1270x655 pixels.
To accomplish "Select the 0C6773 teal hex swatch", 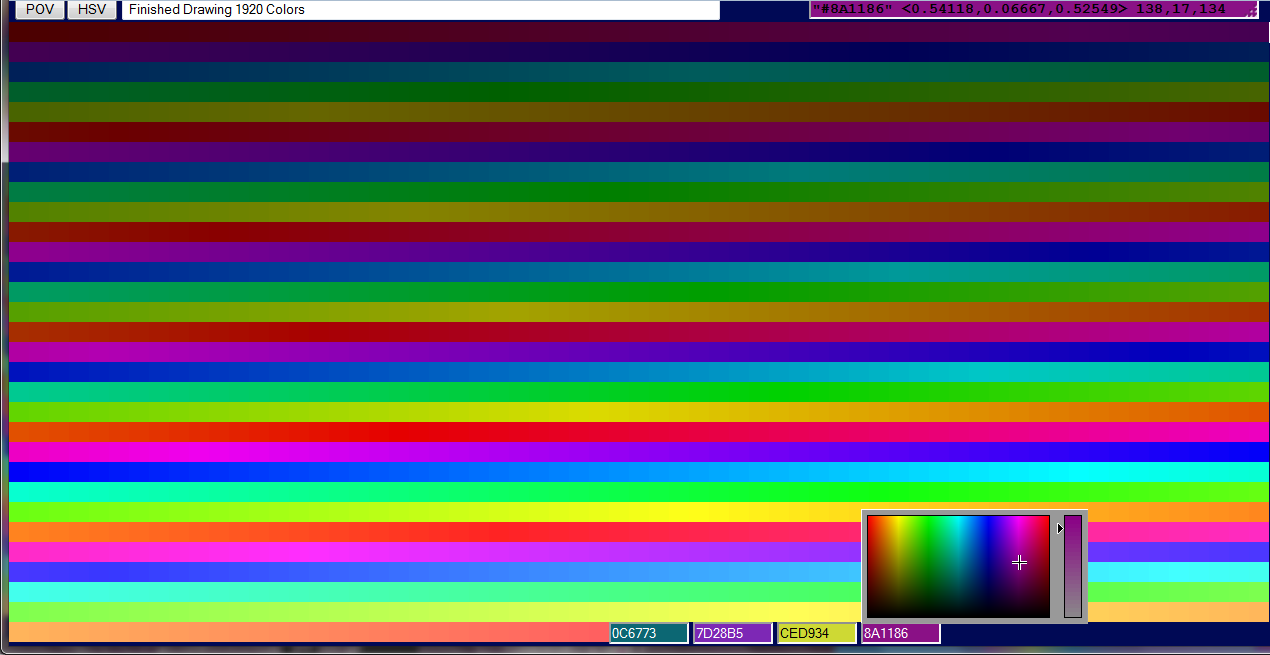I will (x=648, y=633).
